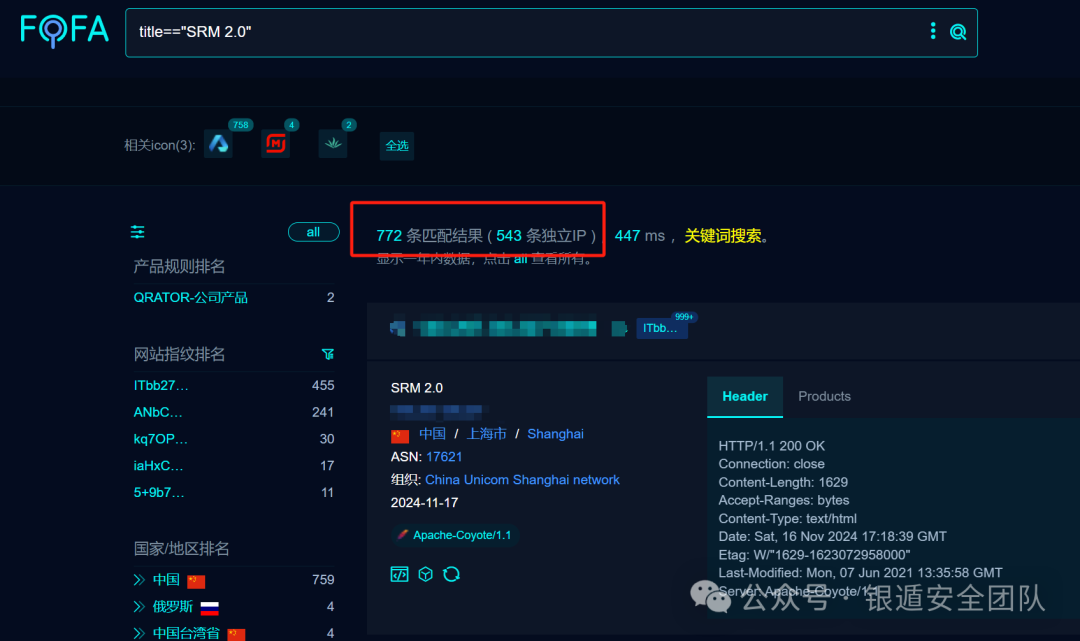1080x641 pixels.
Task: Click the 'all' link to view all data
Action: pyautogui.click(x=520, y=259)
